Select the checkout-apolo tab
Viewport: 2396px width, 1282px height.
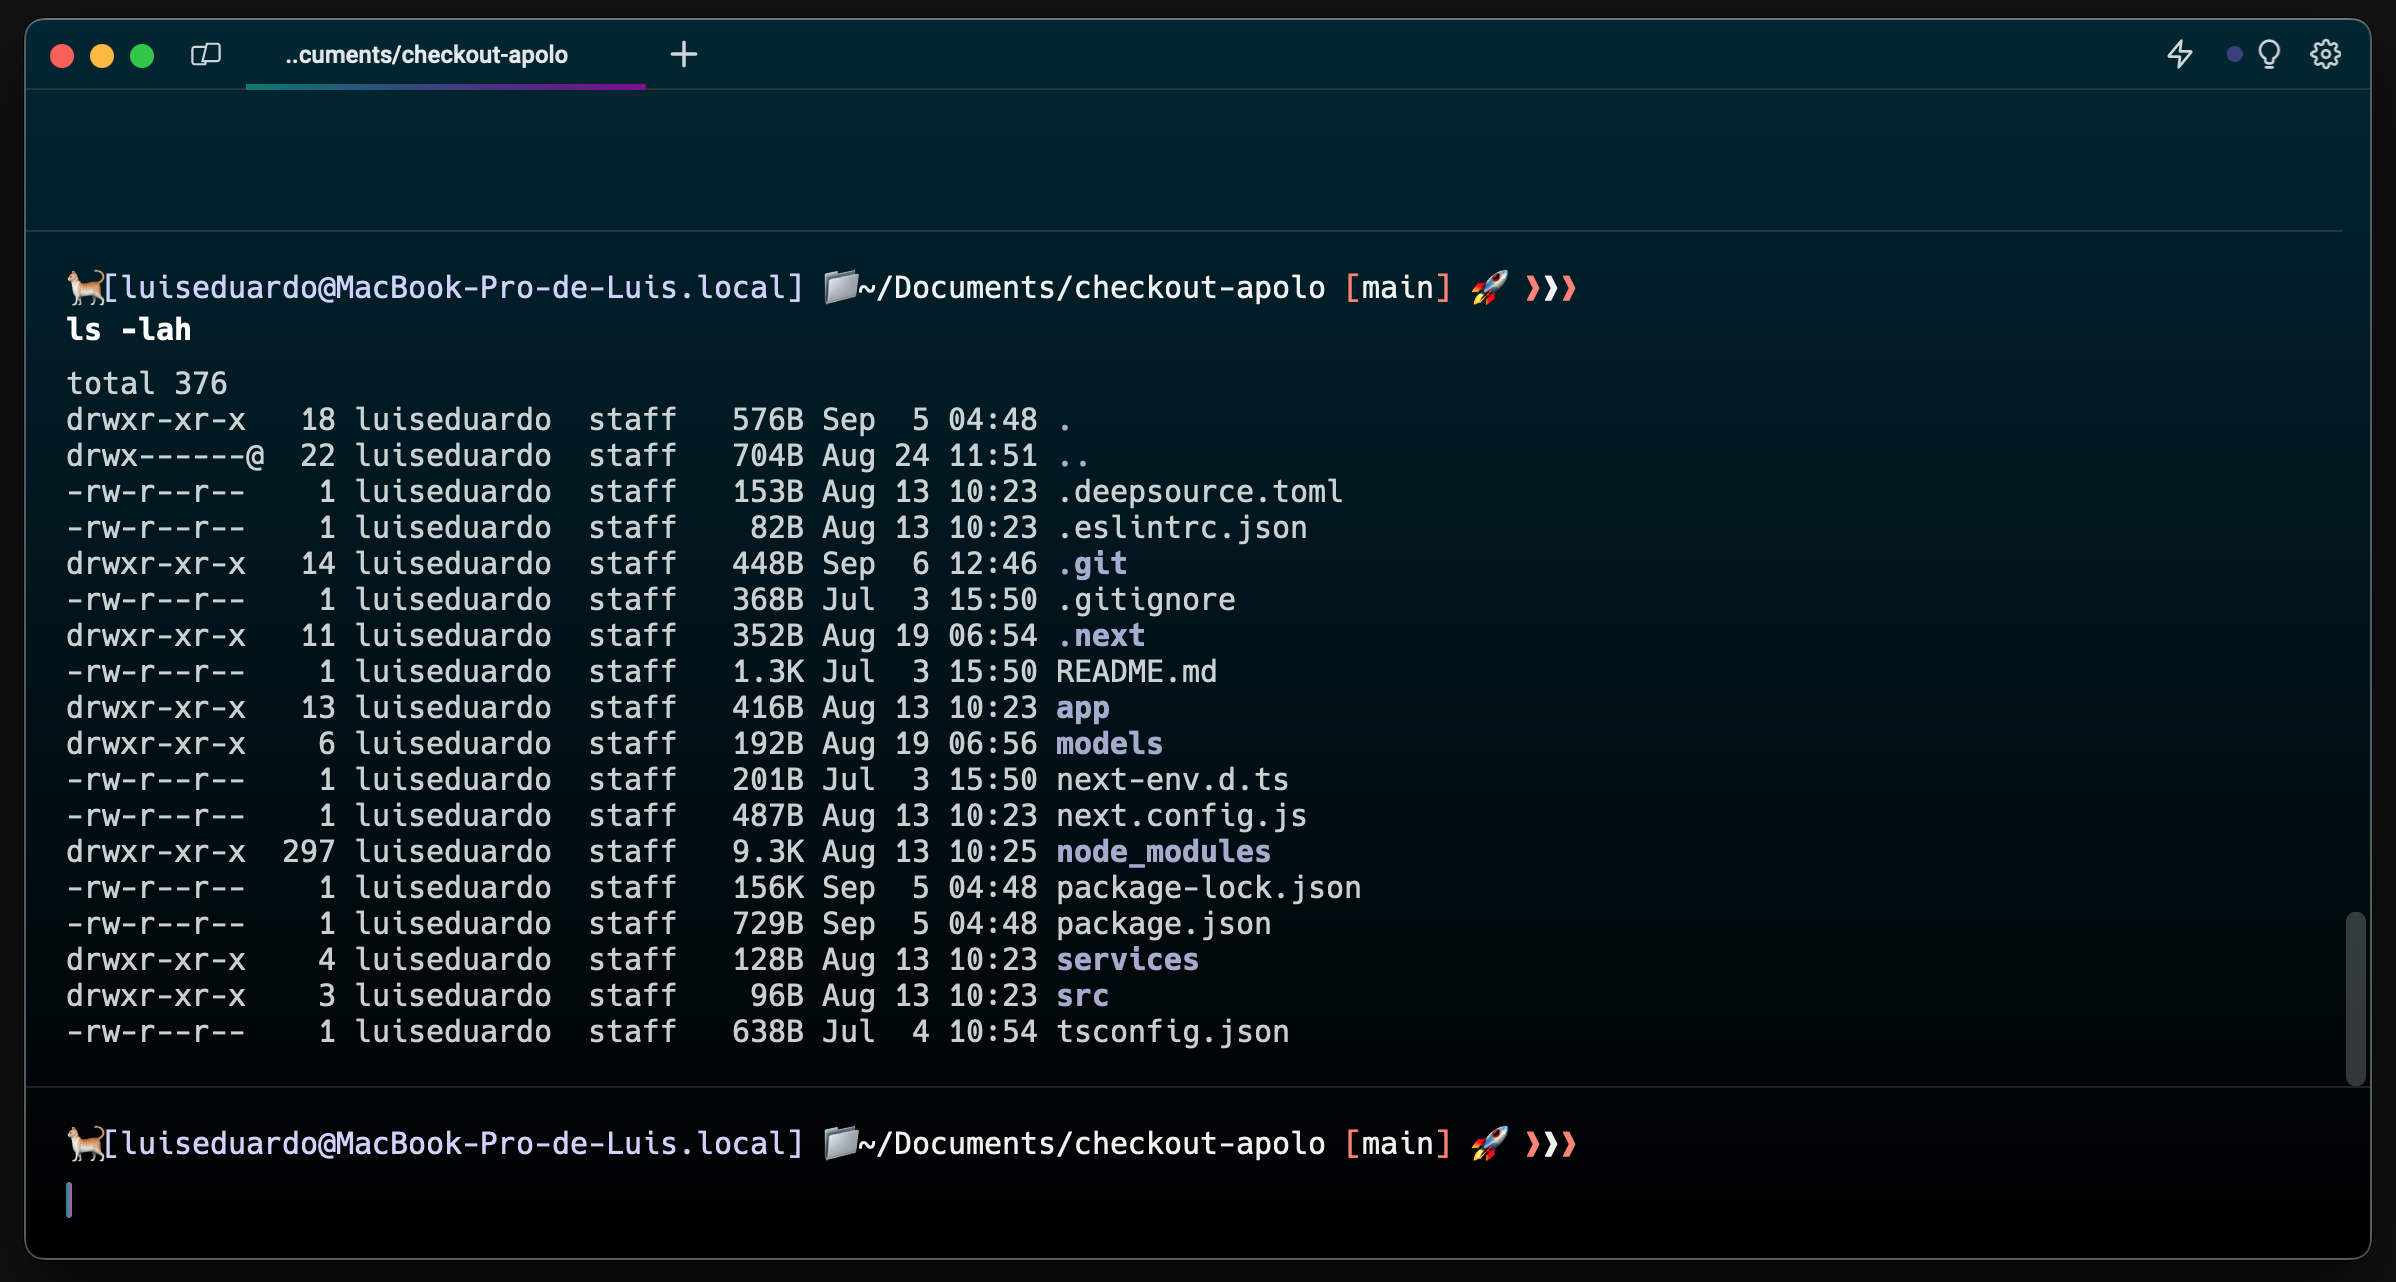427,55
